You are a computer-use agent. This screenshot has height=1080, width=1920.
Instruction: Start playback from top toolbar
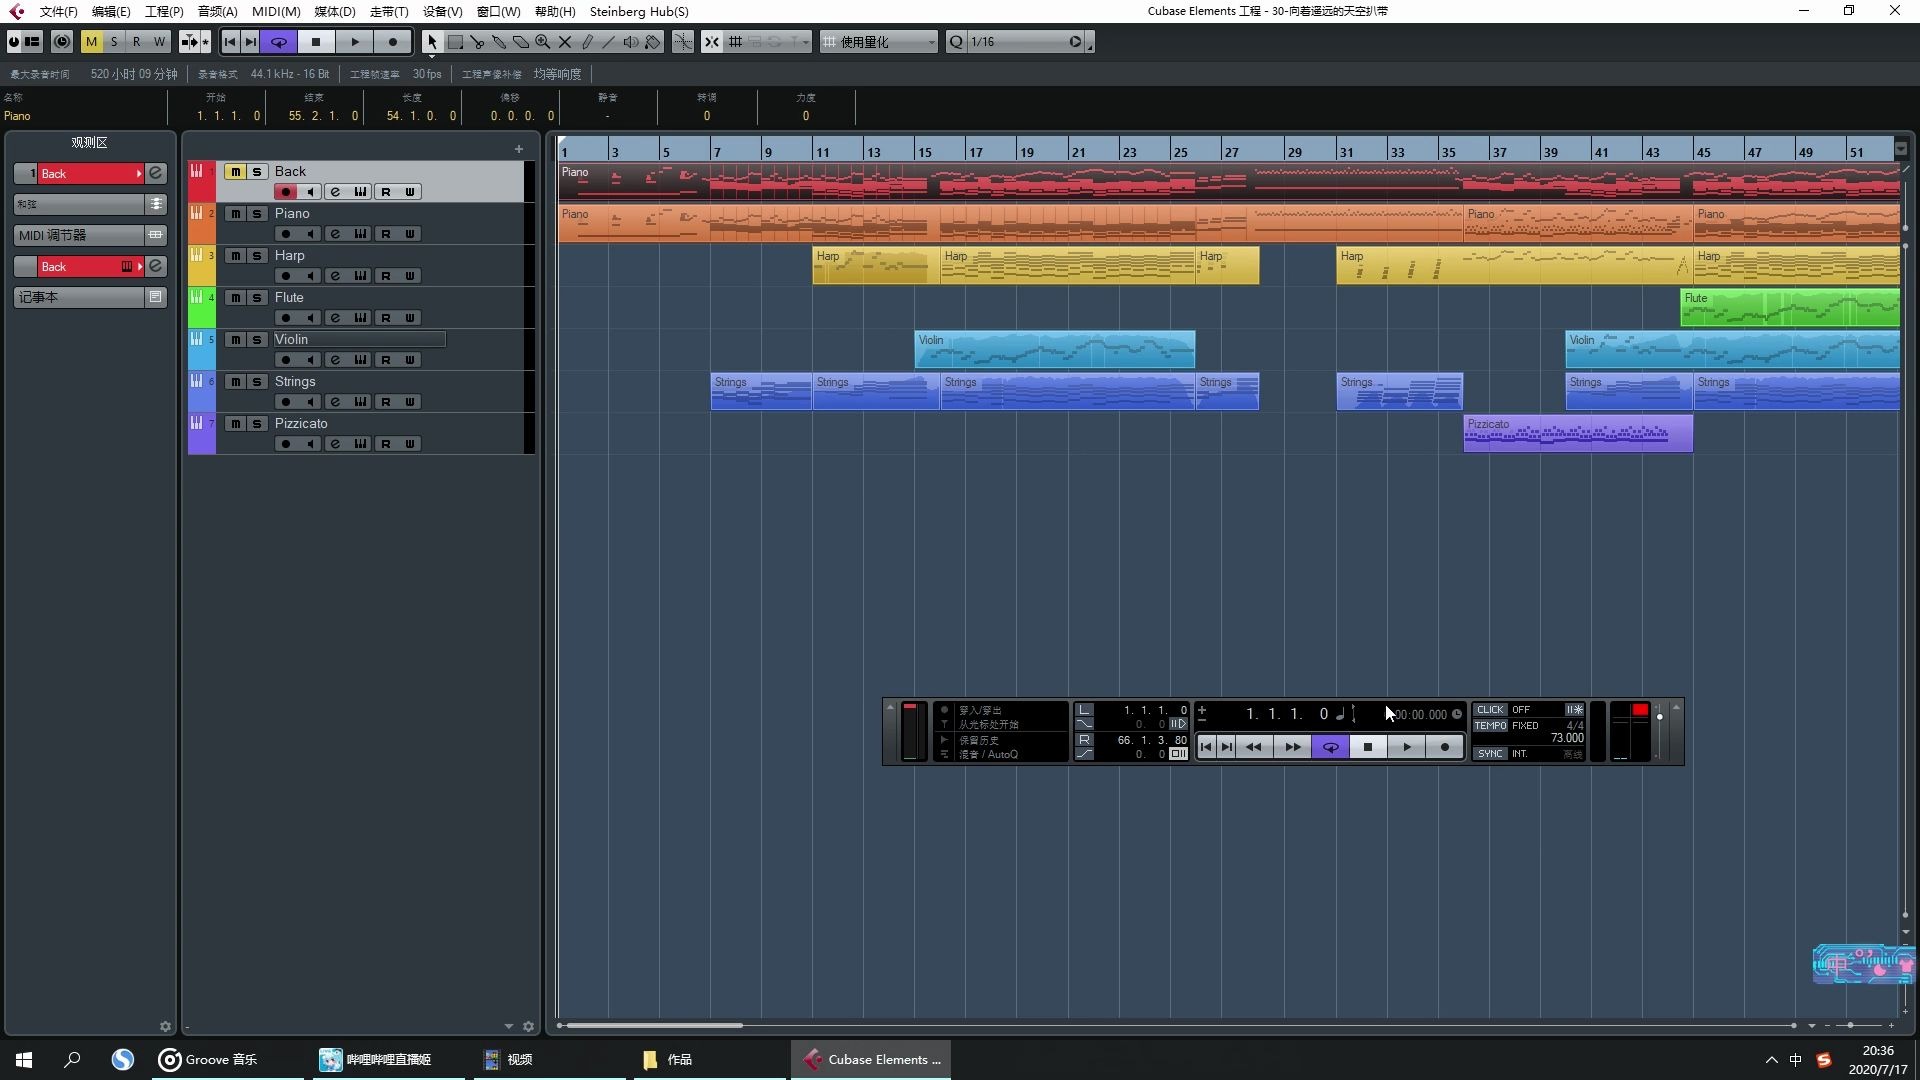click(x=355, y=42)
